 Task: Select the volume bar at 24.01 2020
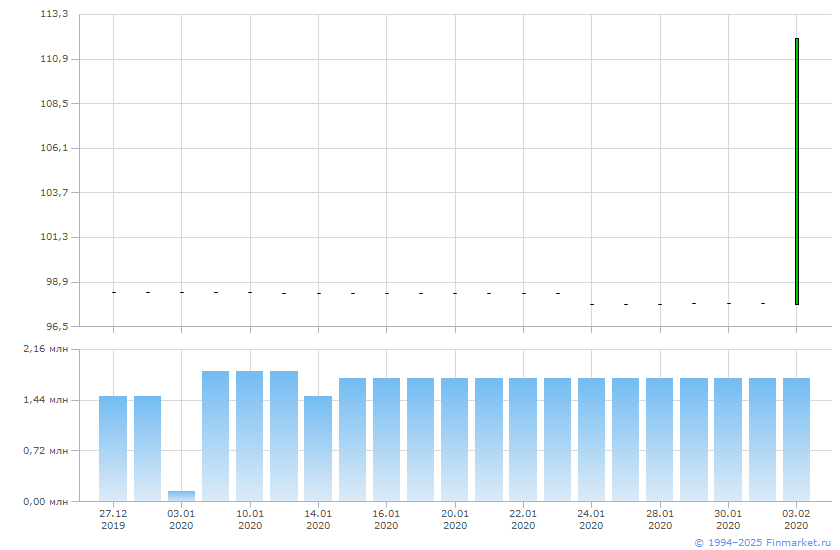[591, 440]
